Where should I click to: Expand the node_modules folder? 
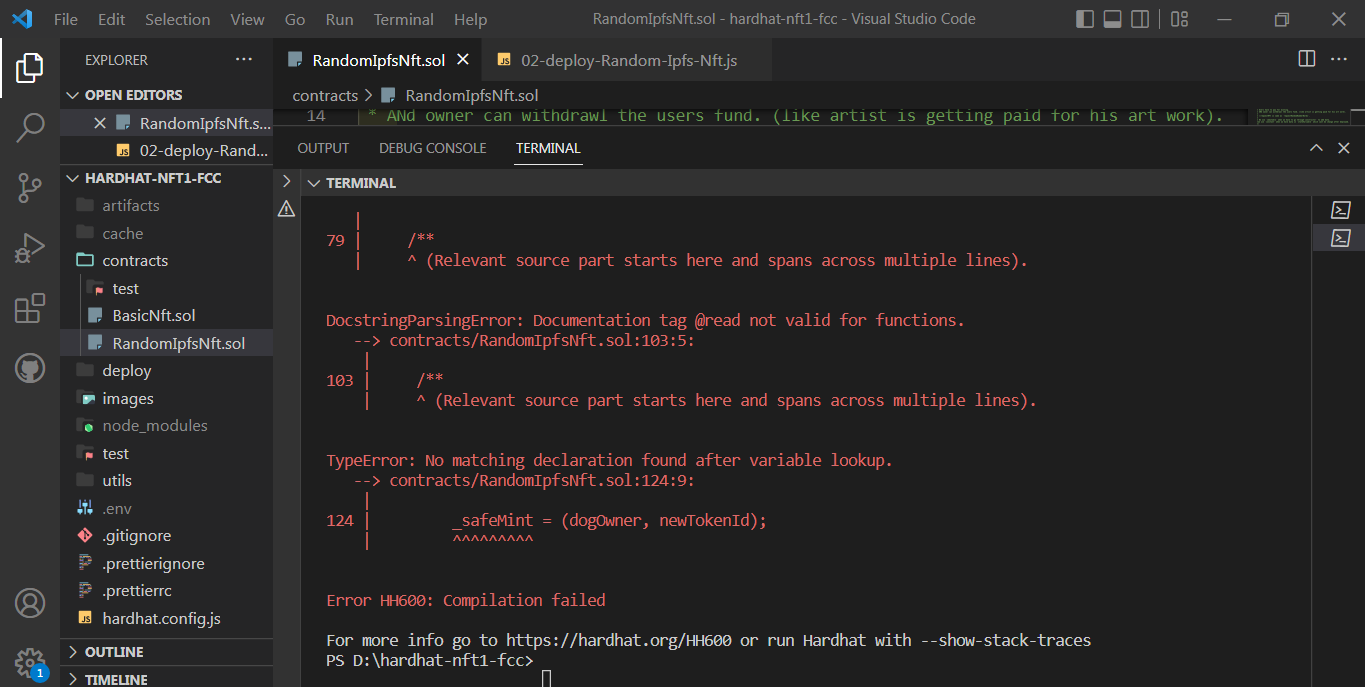tap(155, 425)
